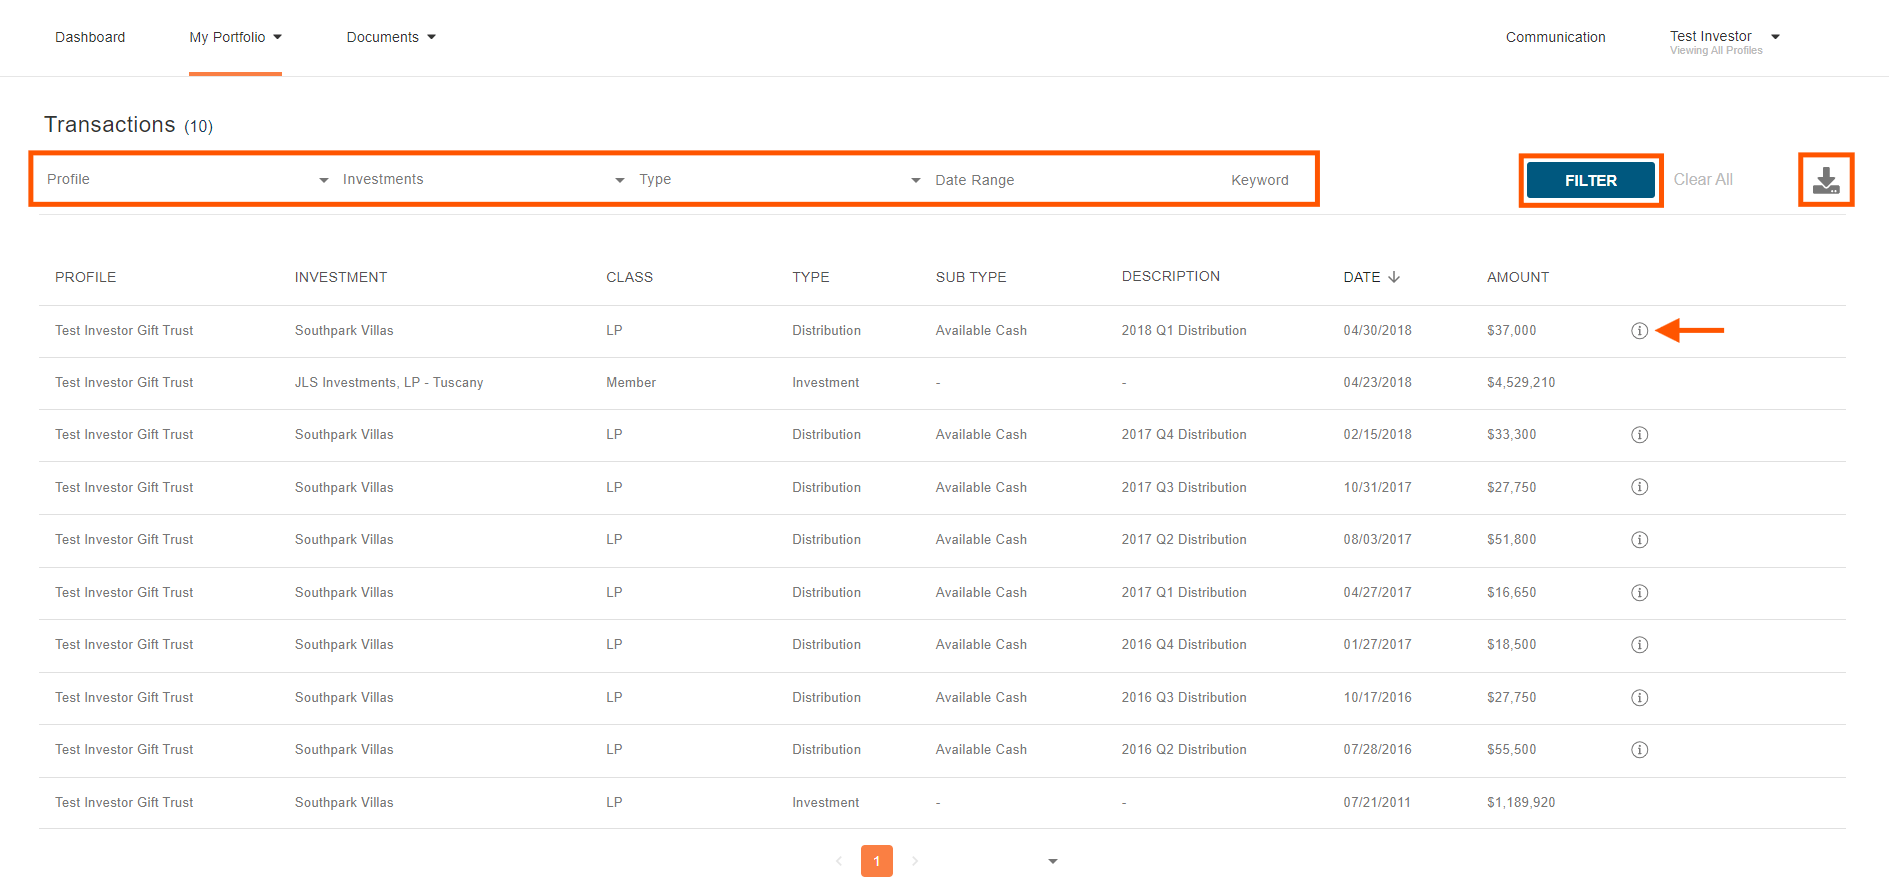Viewport: 1889px width, 893px height.
Task: Open the Documents menu
Action: coord(391,37)
